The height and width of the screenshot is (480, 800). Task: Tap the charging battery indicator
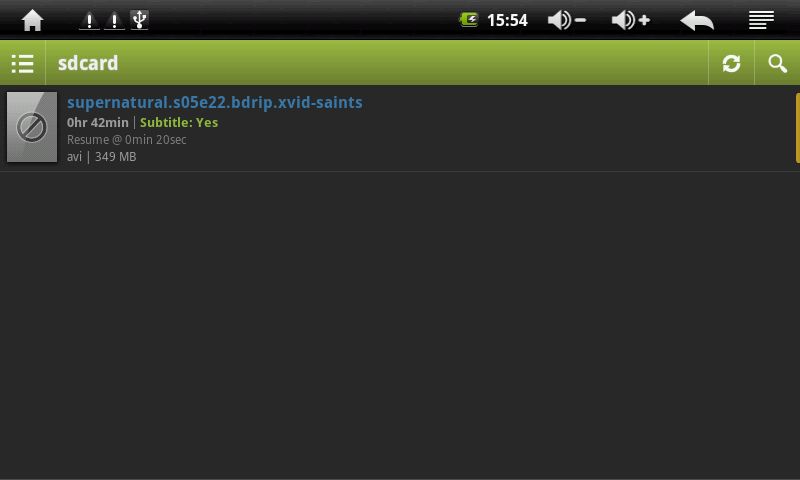[x=468, y=20]
